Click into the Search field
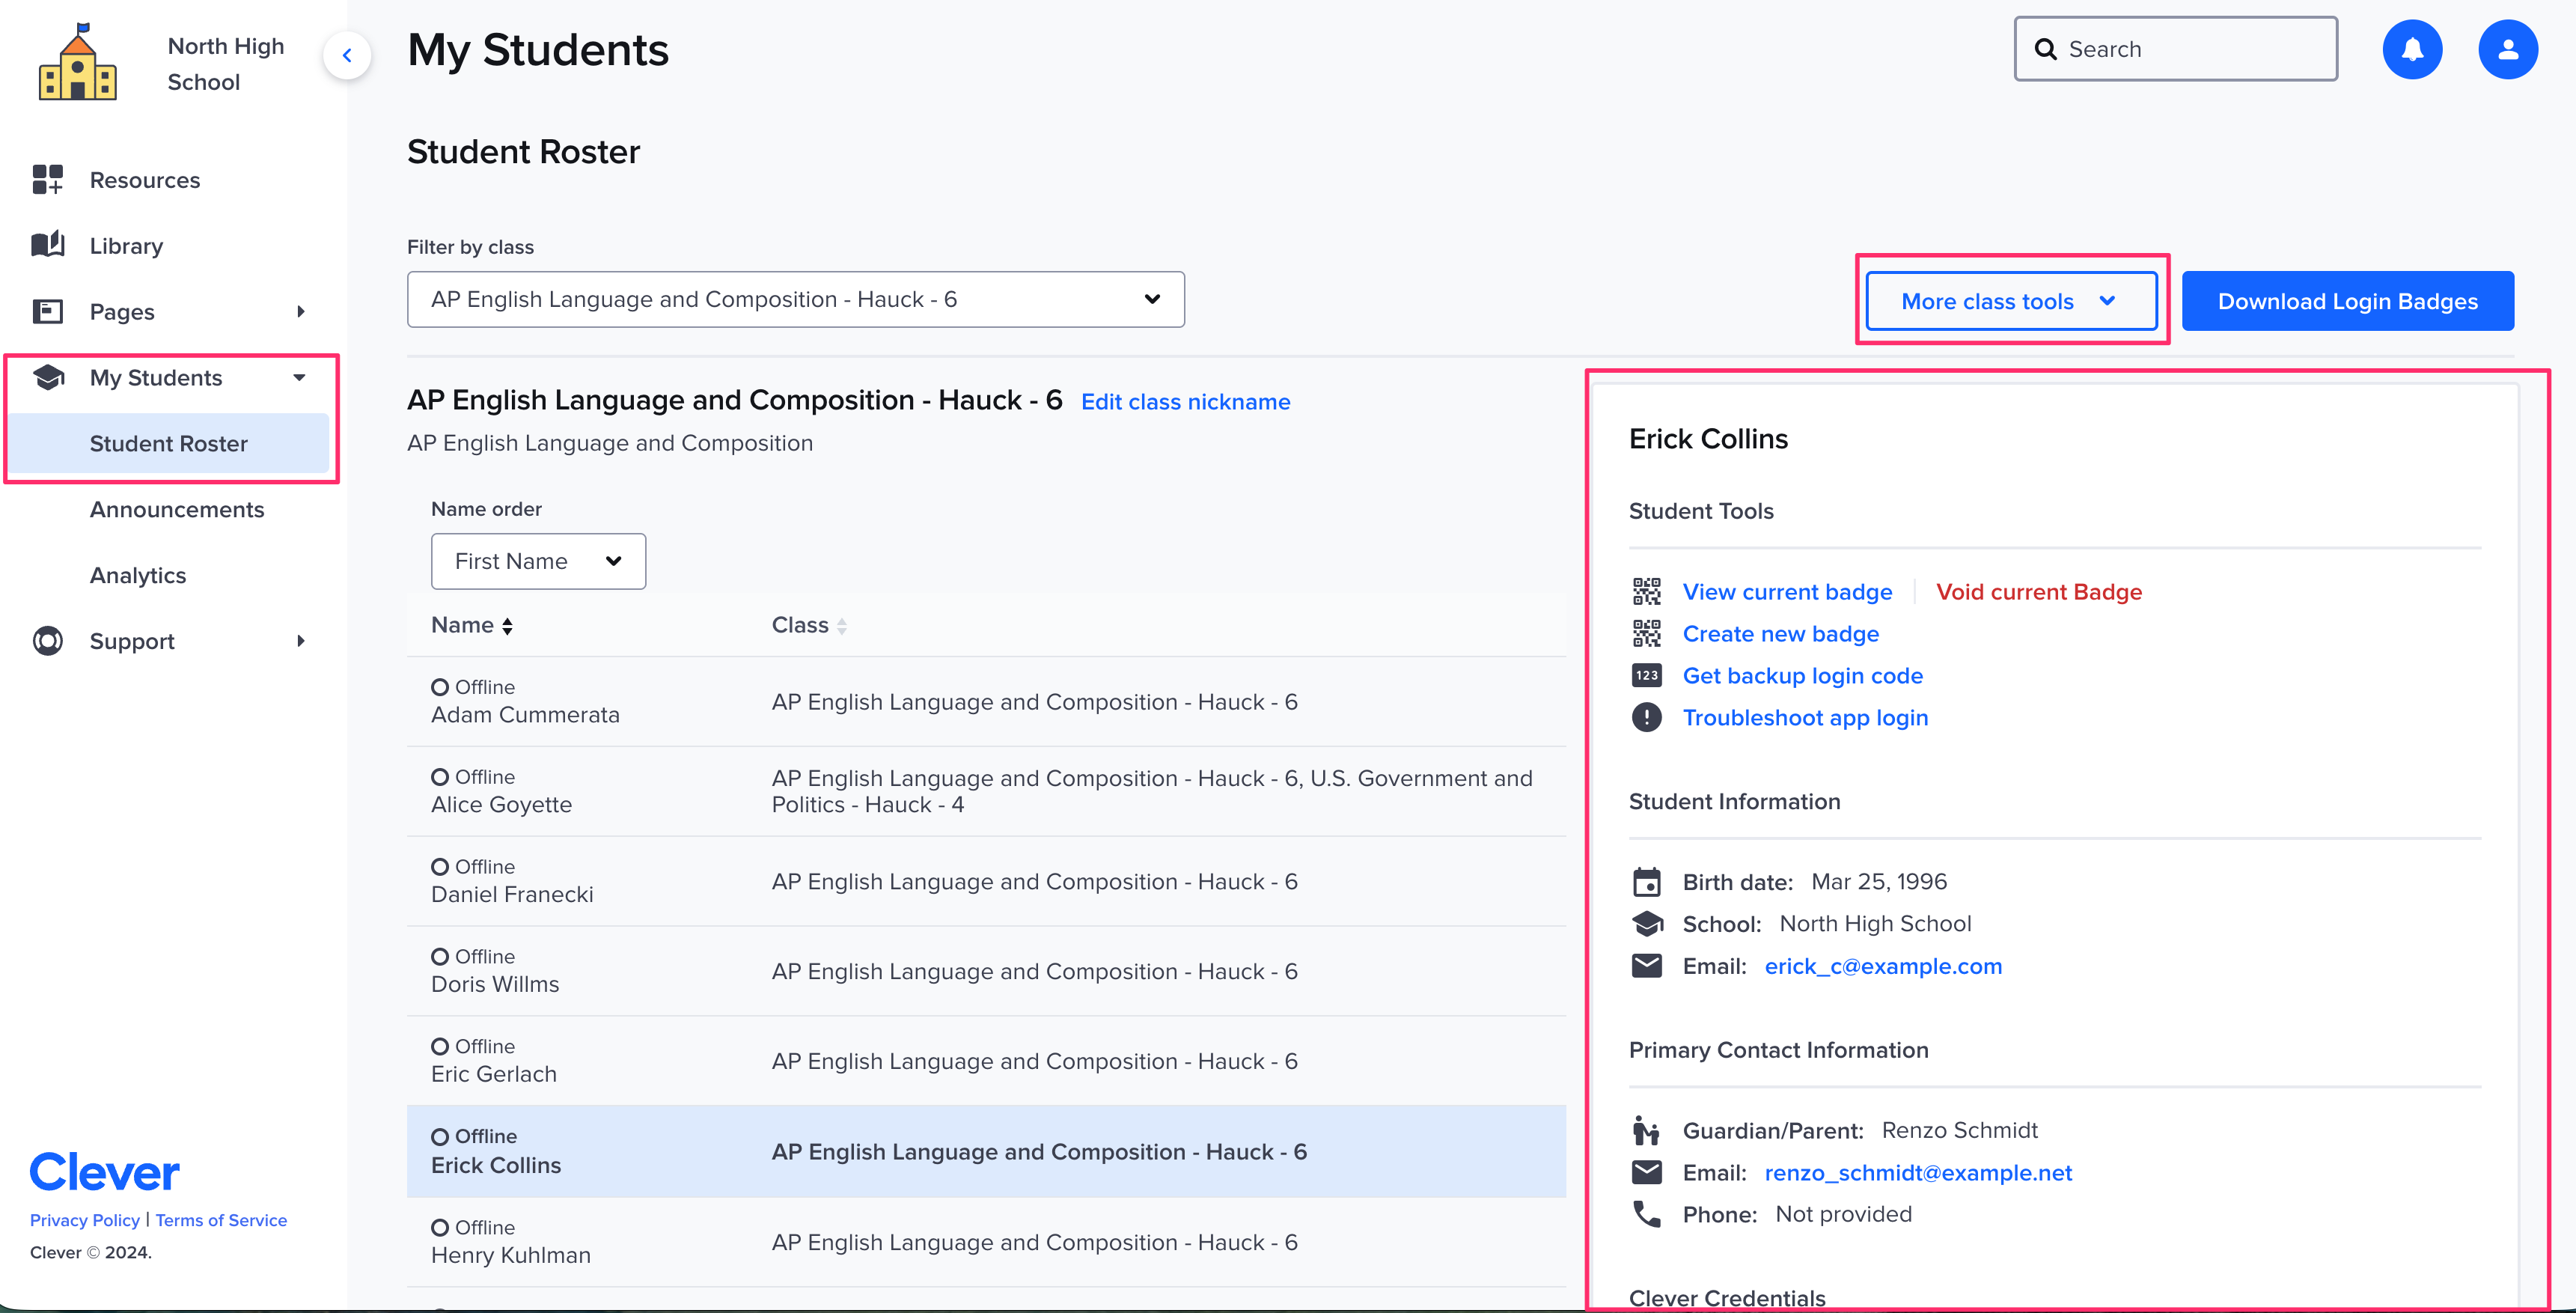This screenshot has height=1313, width=2576. coord(2175,49)
